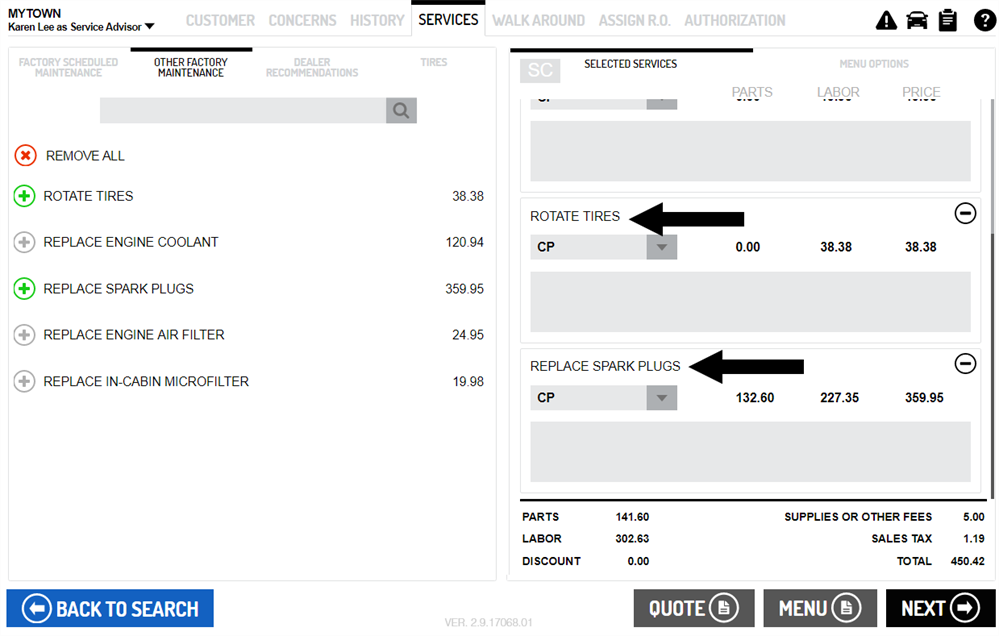Open the Rotate Tires CP pay type dropdown

coord(661,247)
